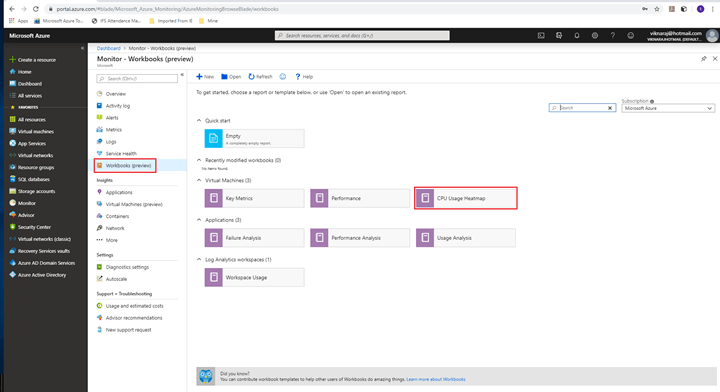This screenshot has height=392, width=720.
Task: Click Refresh in the toolbar
Action: [x=260, y=77]
